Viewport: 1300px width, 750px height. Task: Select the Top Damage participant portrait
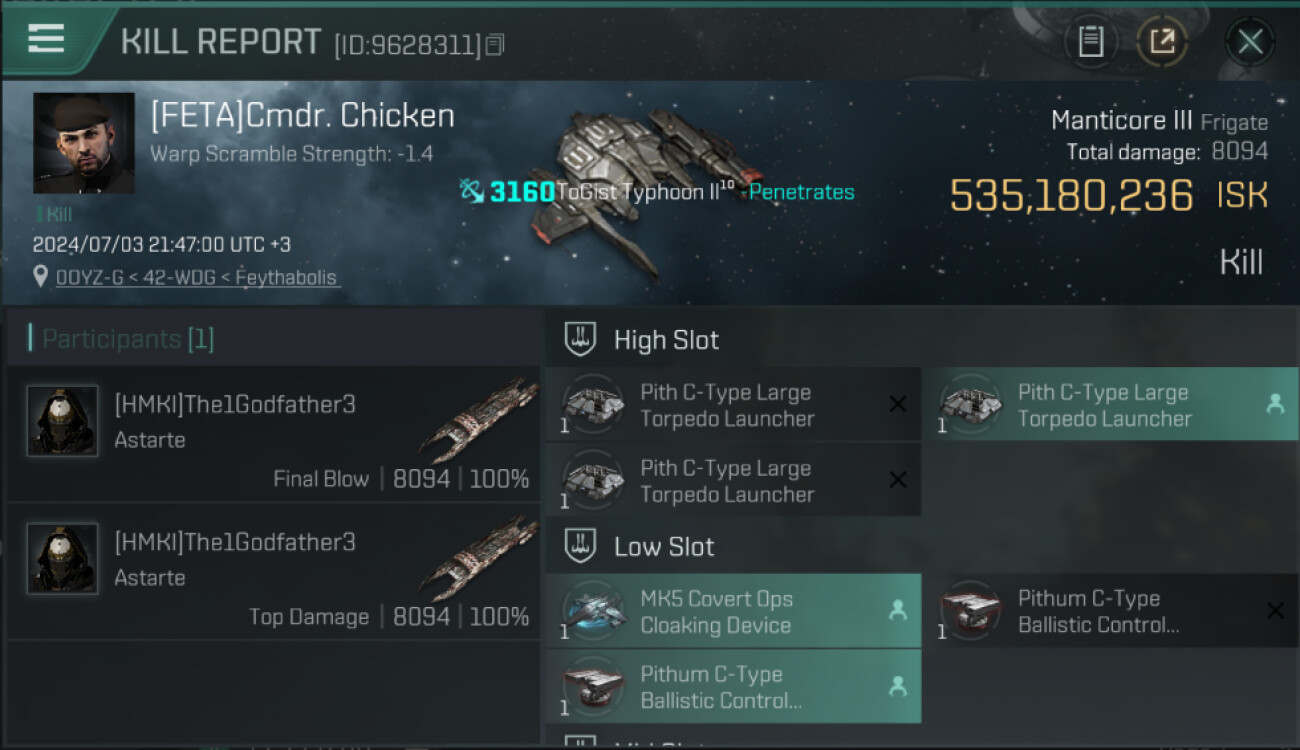click(x=62, y=559)
